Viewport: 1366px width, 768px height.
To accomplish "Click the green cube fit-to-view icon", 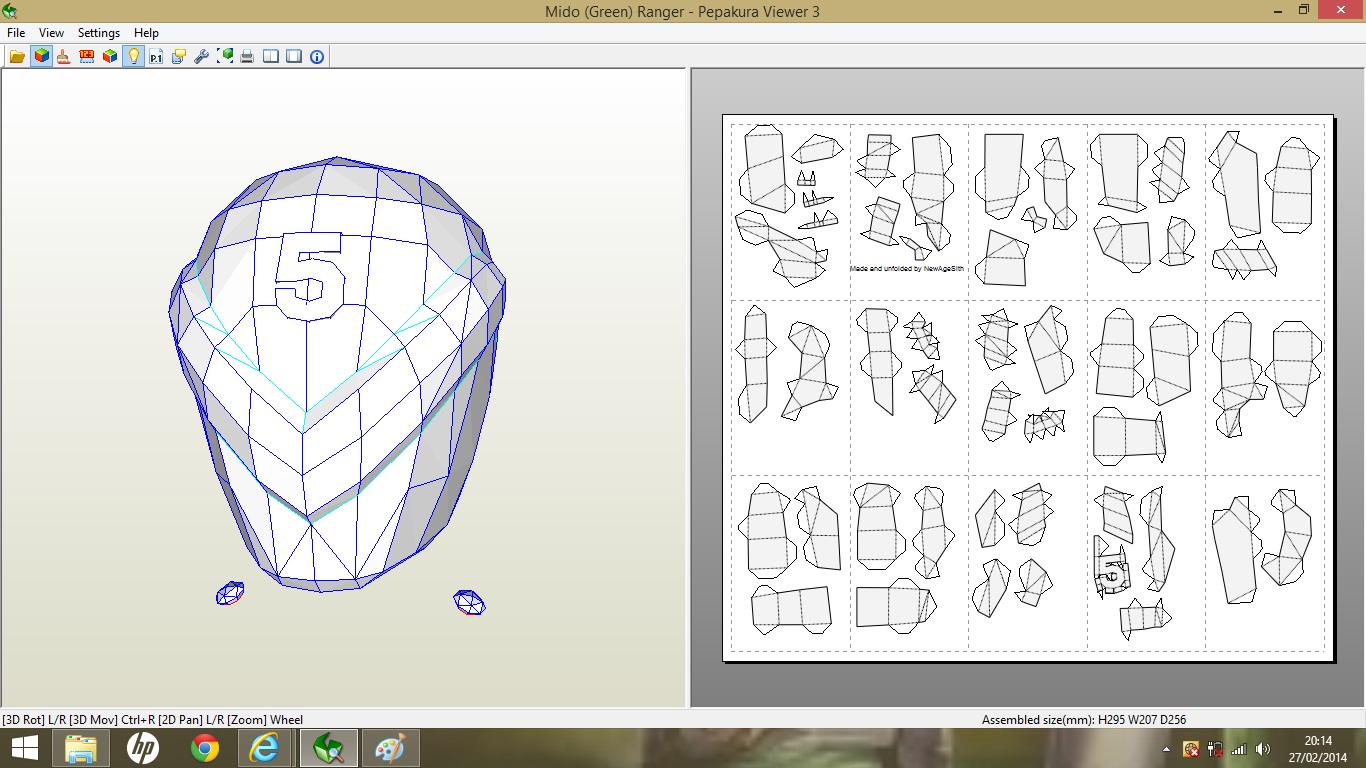I will point(225,57).
